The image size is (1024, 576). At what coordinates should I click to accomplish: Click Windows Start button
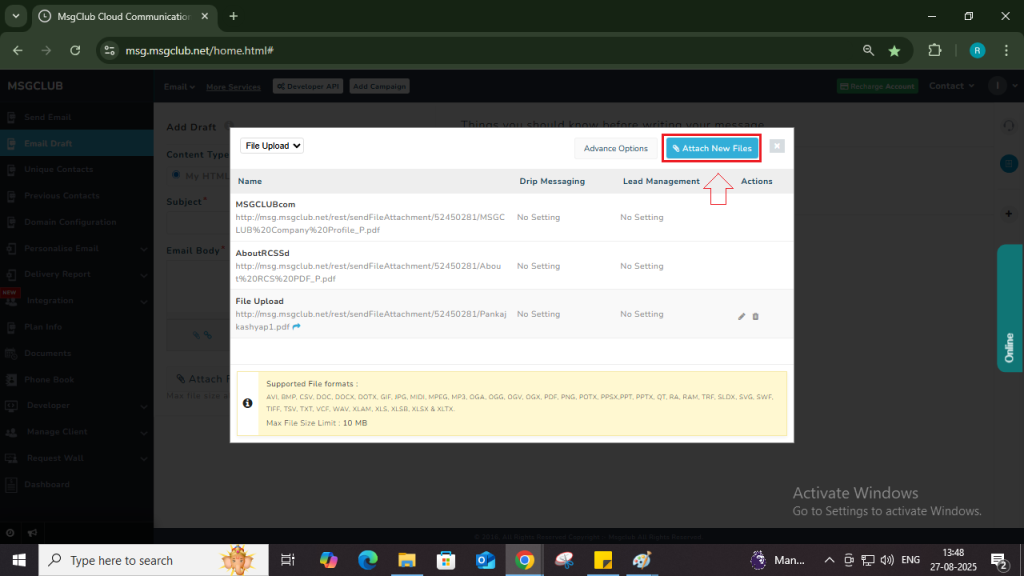tap(19, 560)
